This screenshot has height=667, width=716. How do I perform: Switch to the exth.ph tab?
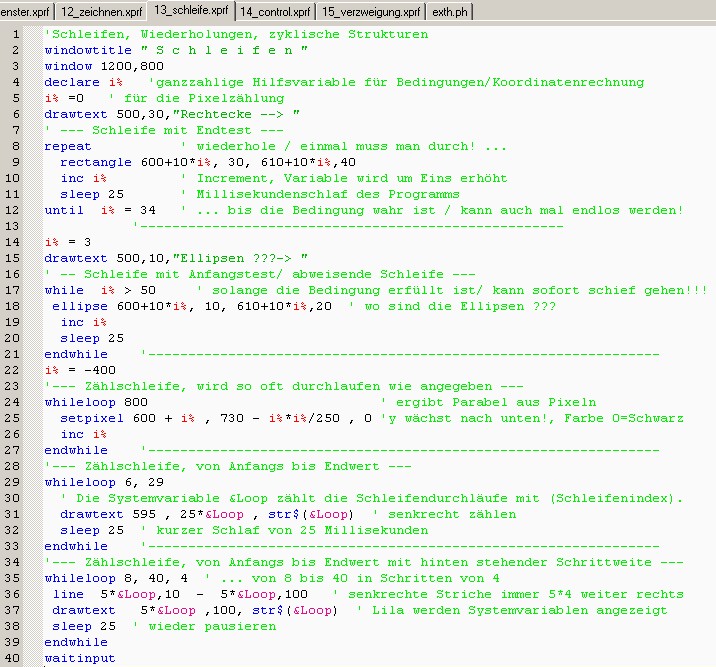[450, 12]
